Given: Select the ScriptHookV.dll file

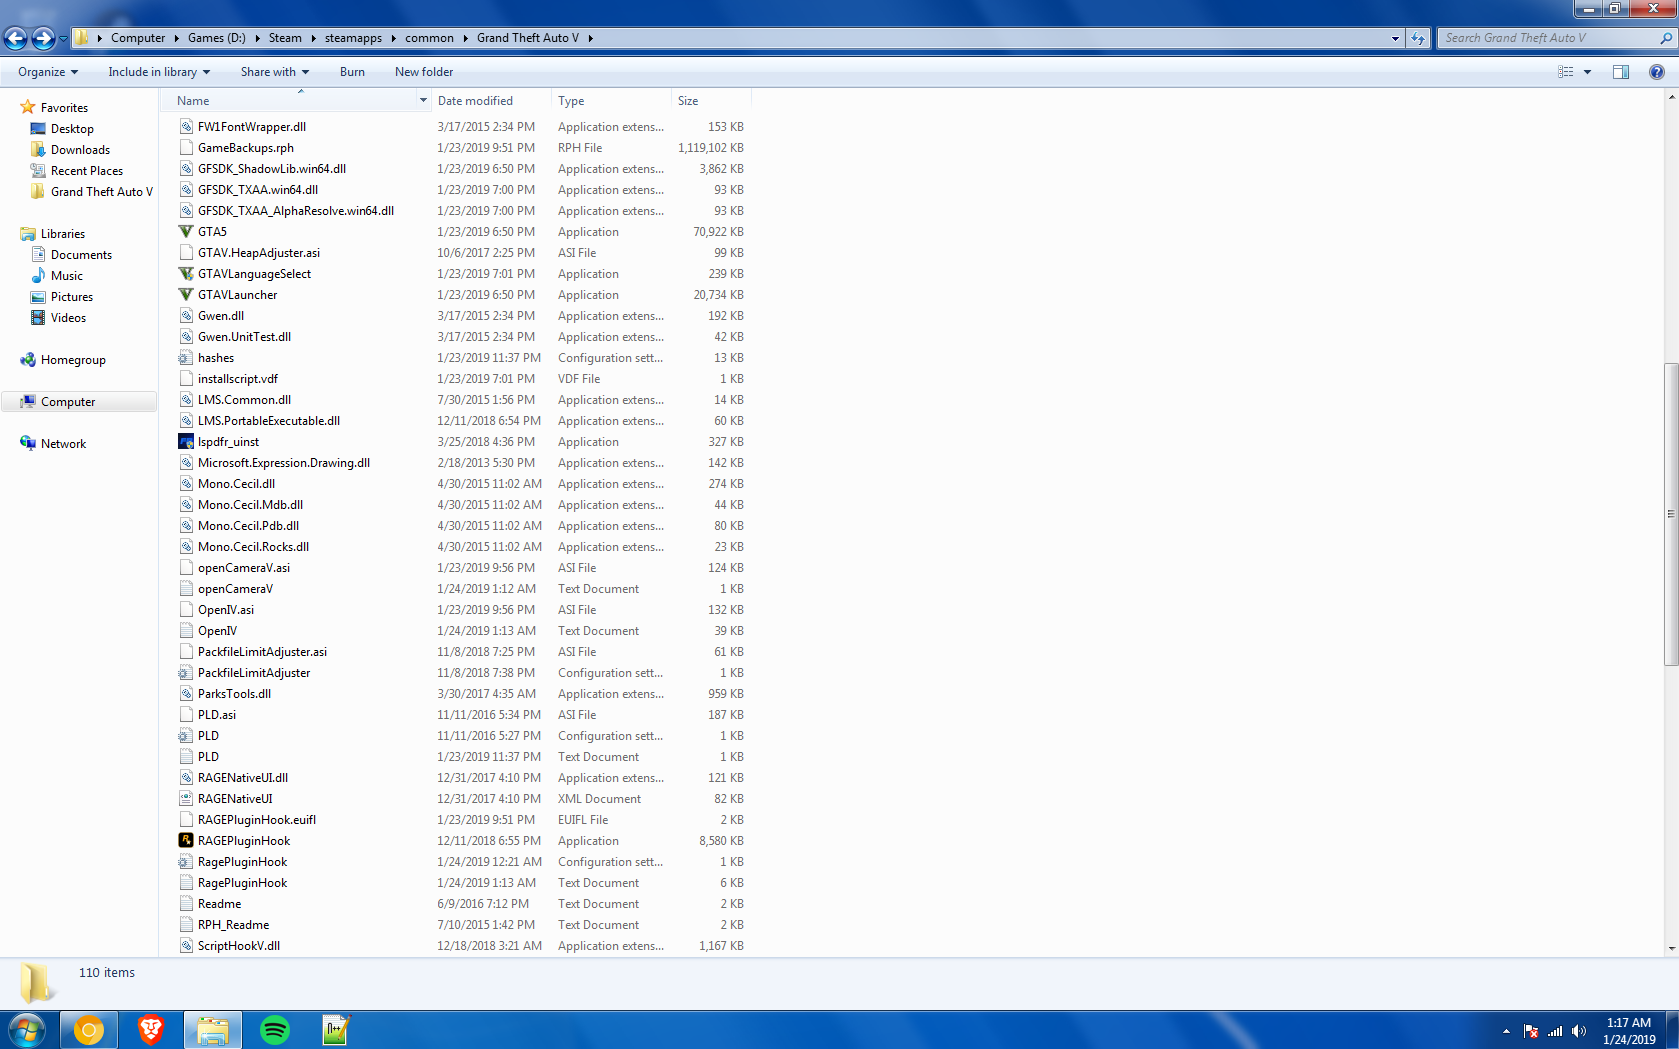Looking at the screenshot, I should pos(239,946).
